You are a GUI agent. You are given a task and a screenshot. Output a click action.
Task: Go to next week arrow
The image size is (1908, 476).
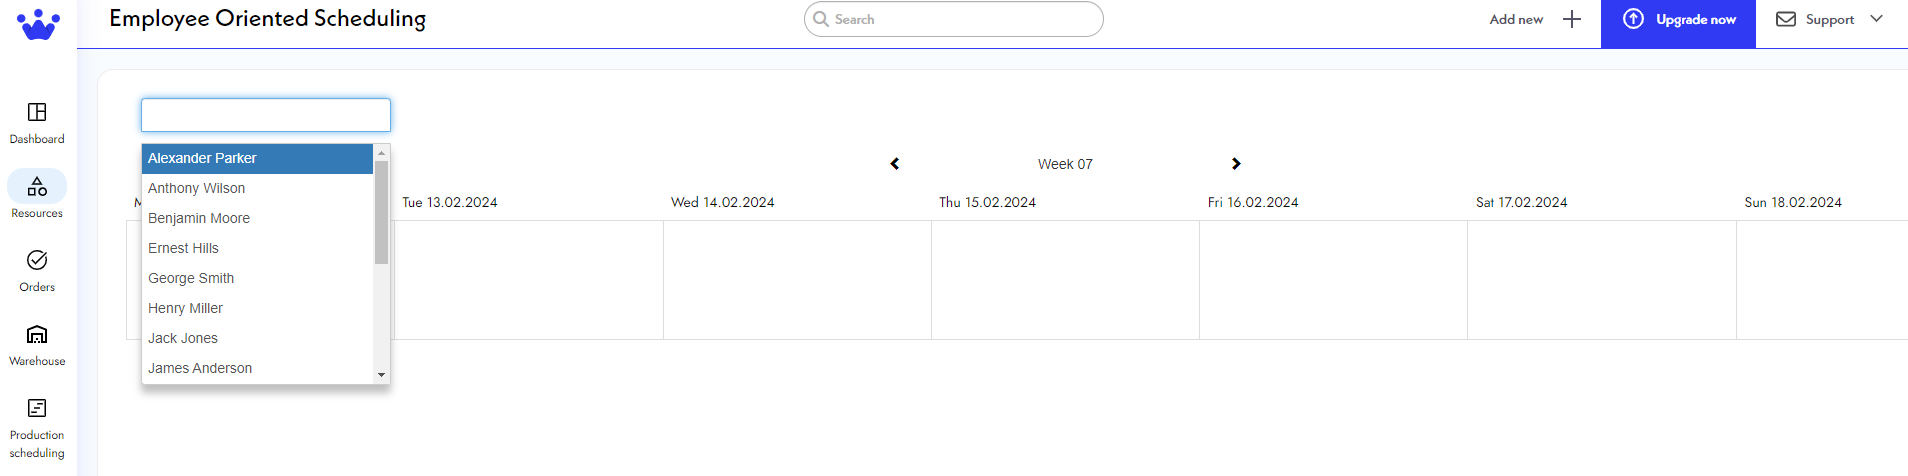pos(1236,164)
